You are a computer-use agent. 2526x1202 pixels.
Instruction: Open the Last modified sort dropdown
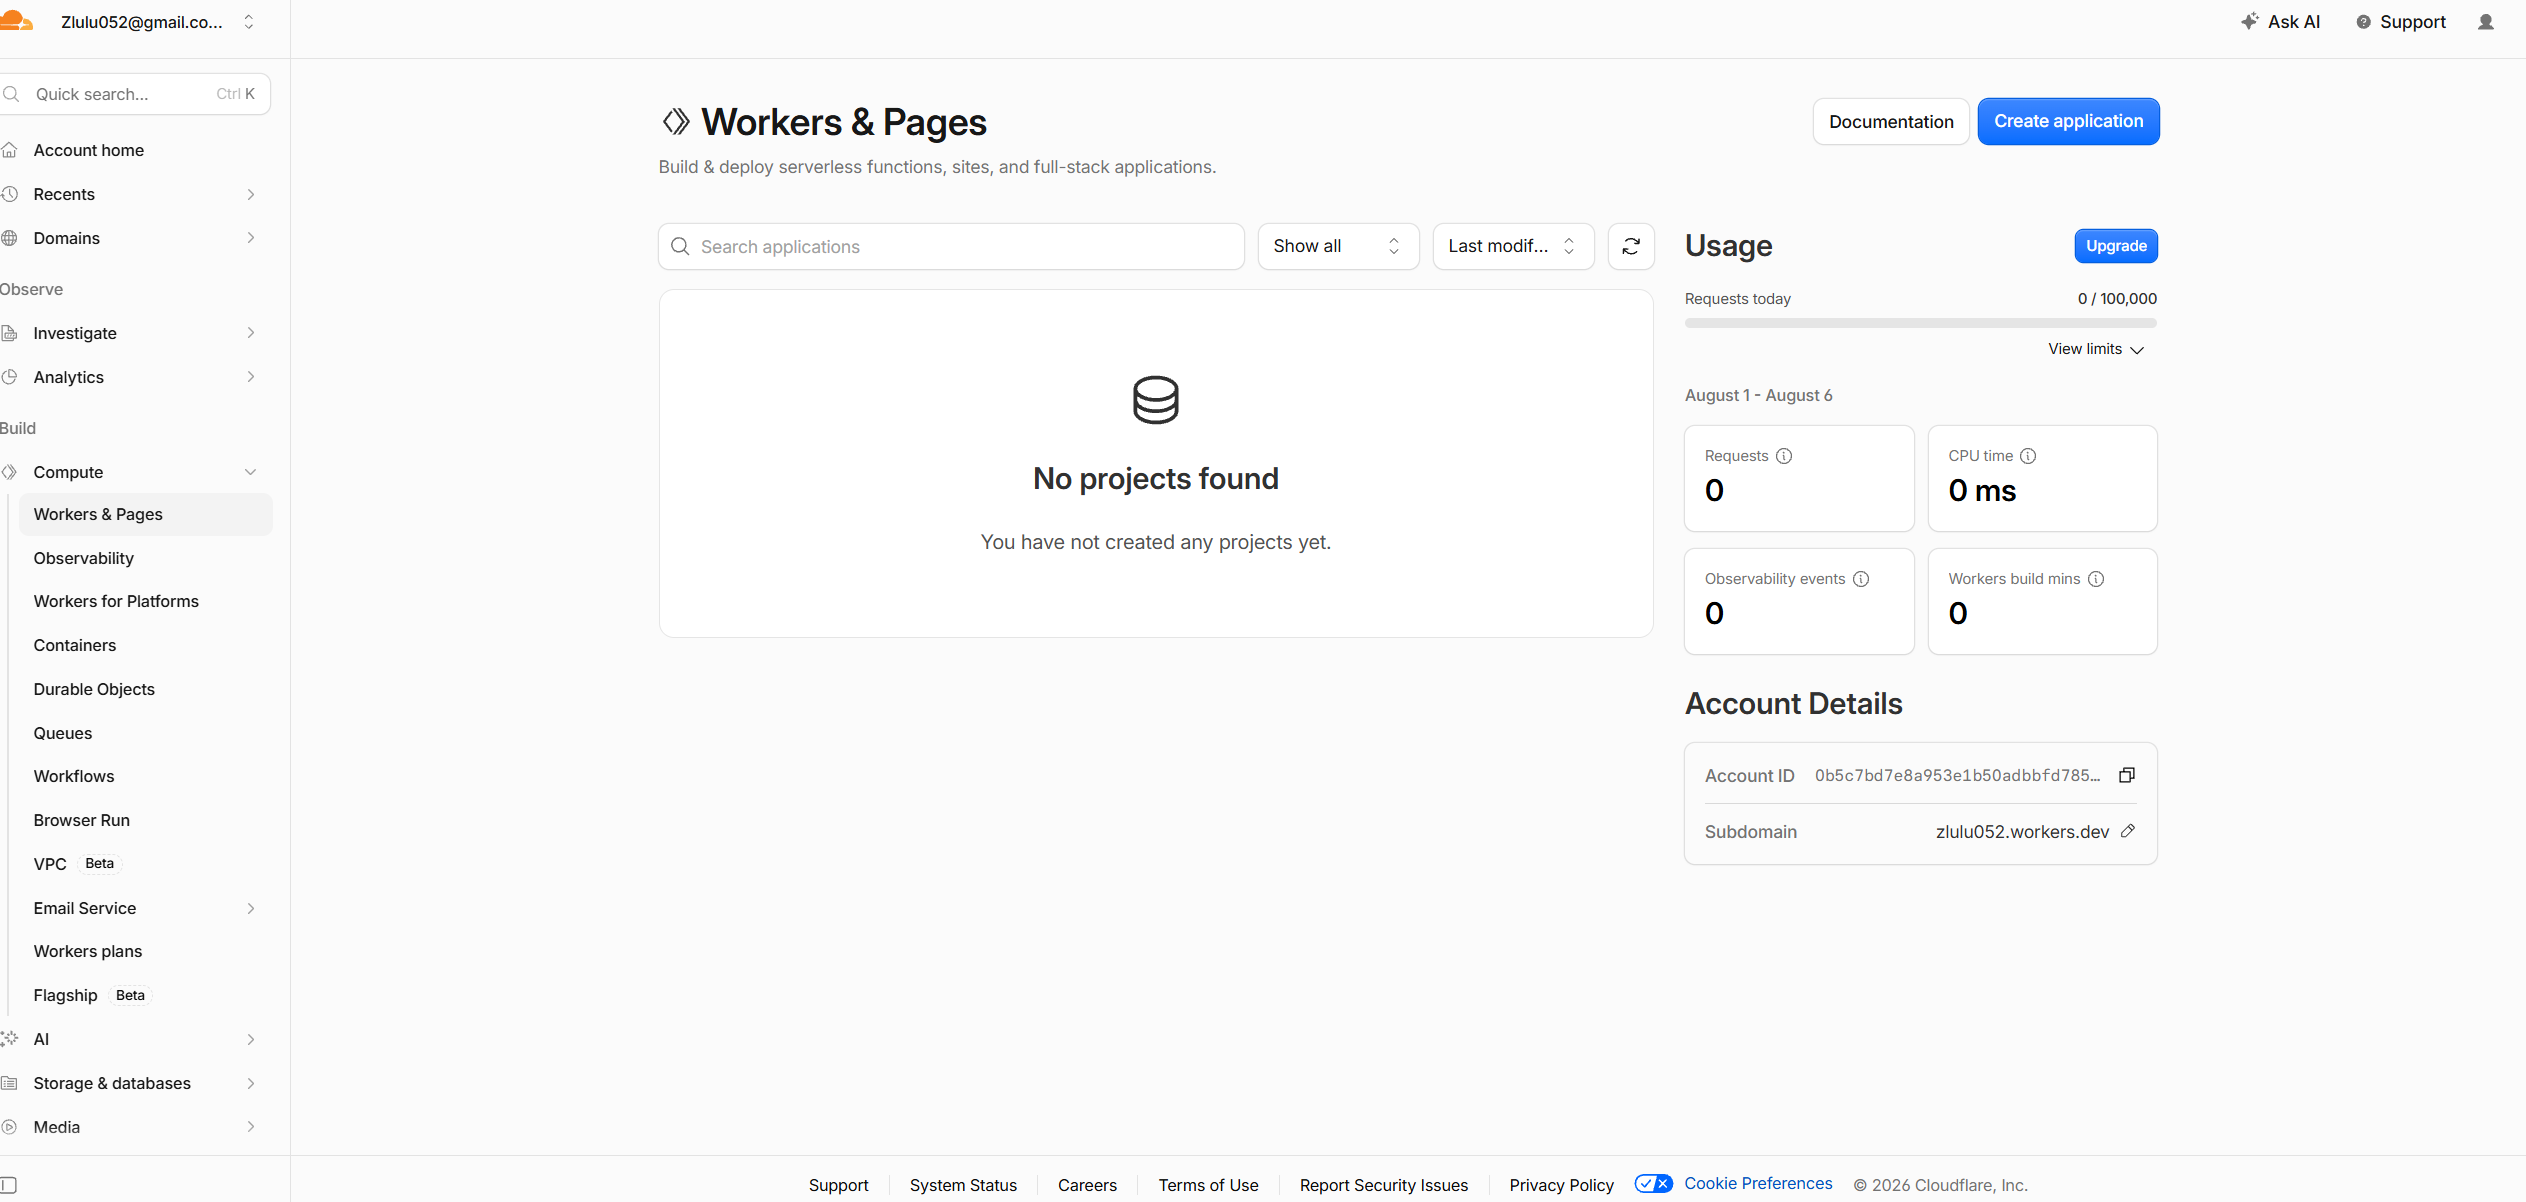point(1512,246)
